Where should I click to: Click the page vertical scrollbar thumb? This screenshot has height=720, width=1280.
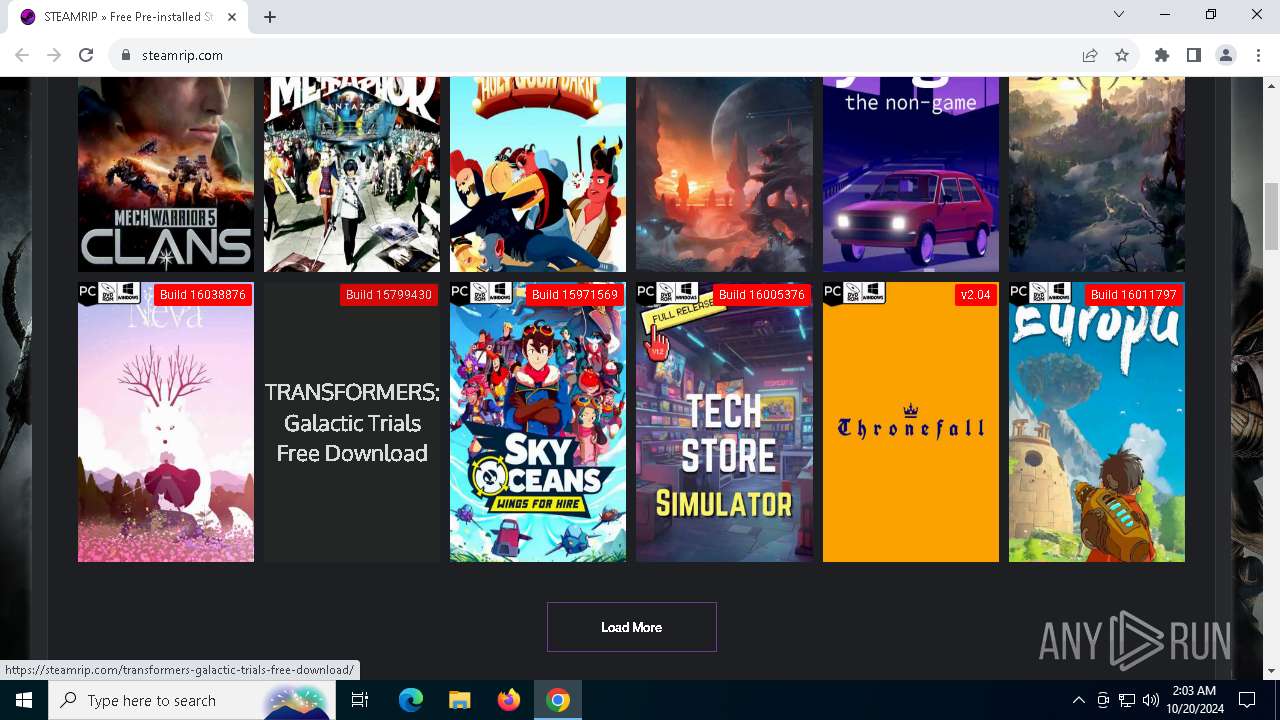click(x=1271, y=216)
